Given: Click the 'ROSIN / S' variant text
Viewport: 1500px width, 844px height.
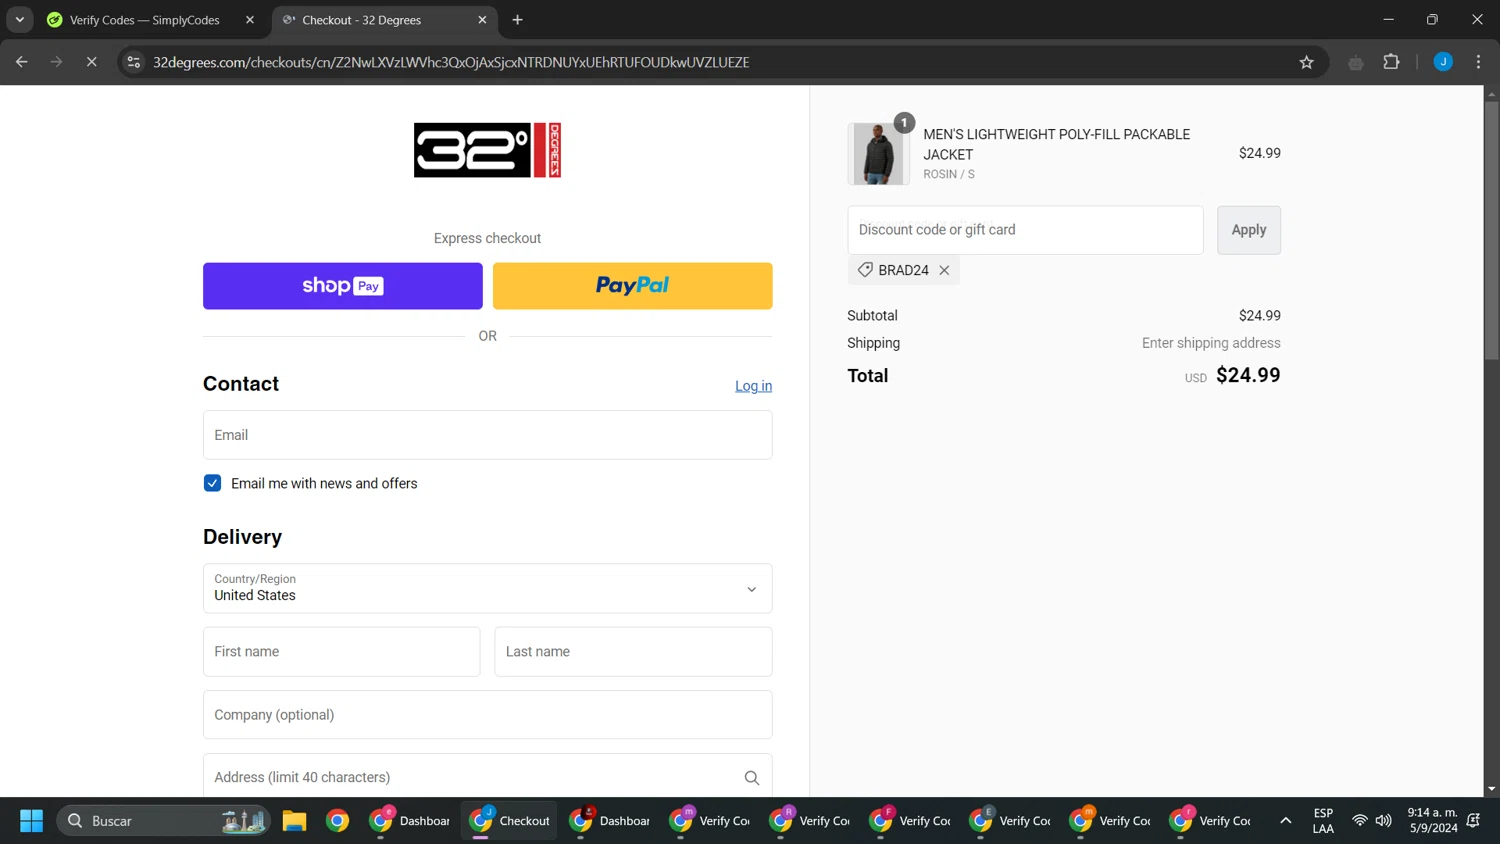Looking at the screenshot, I should [x=948, y=174].
